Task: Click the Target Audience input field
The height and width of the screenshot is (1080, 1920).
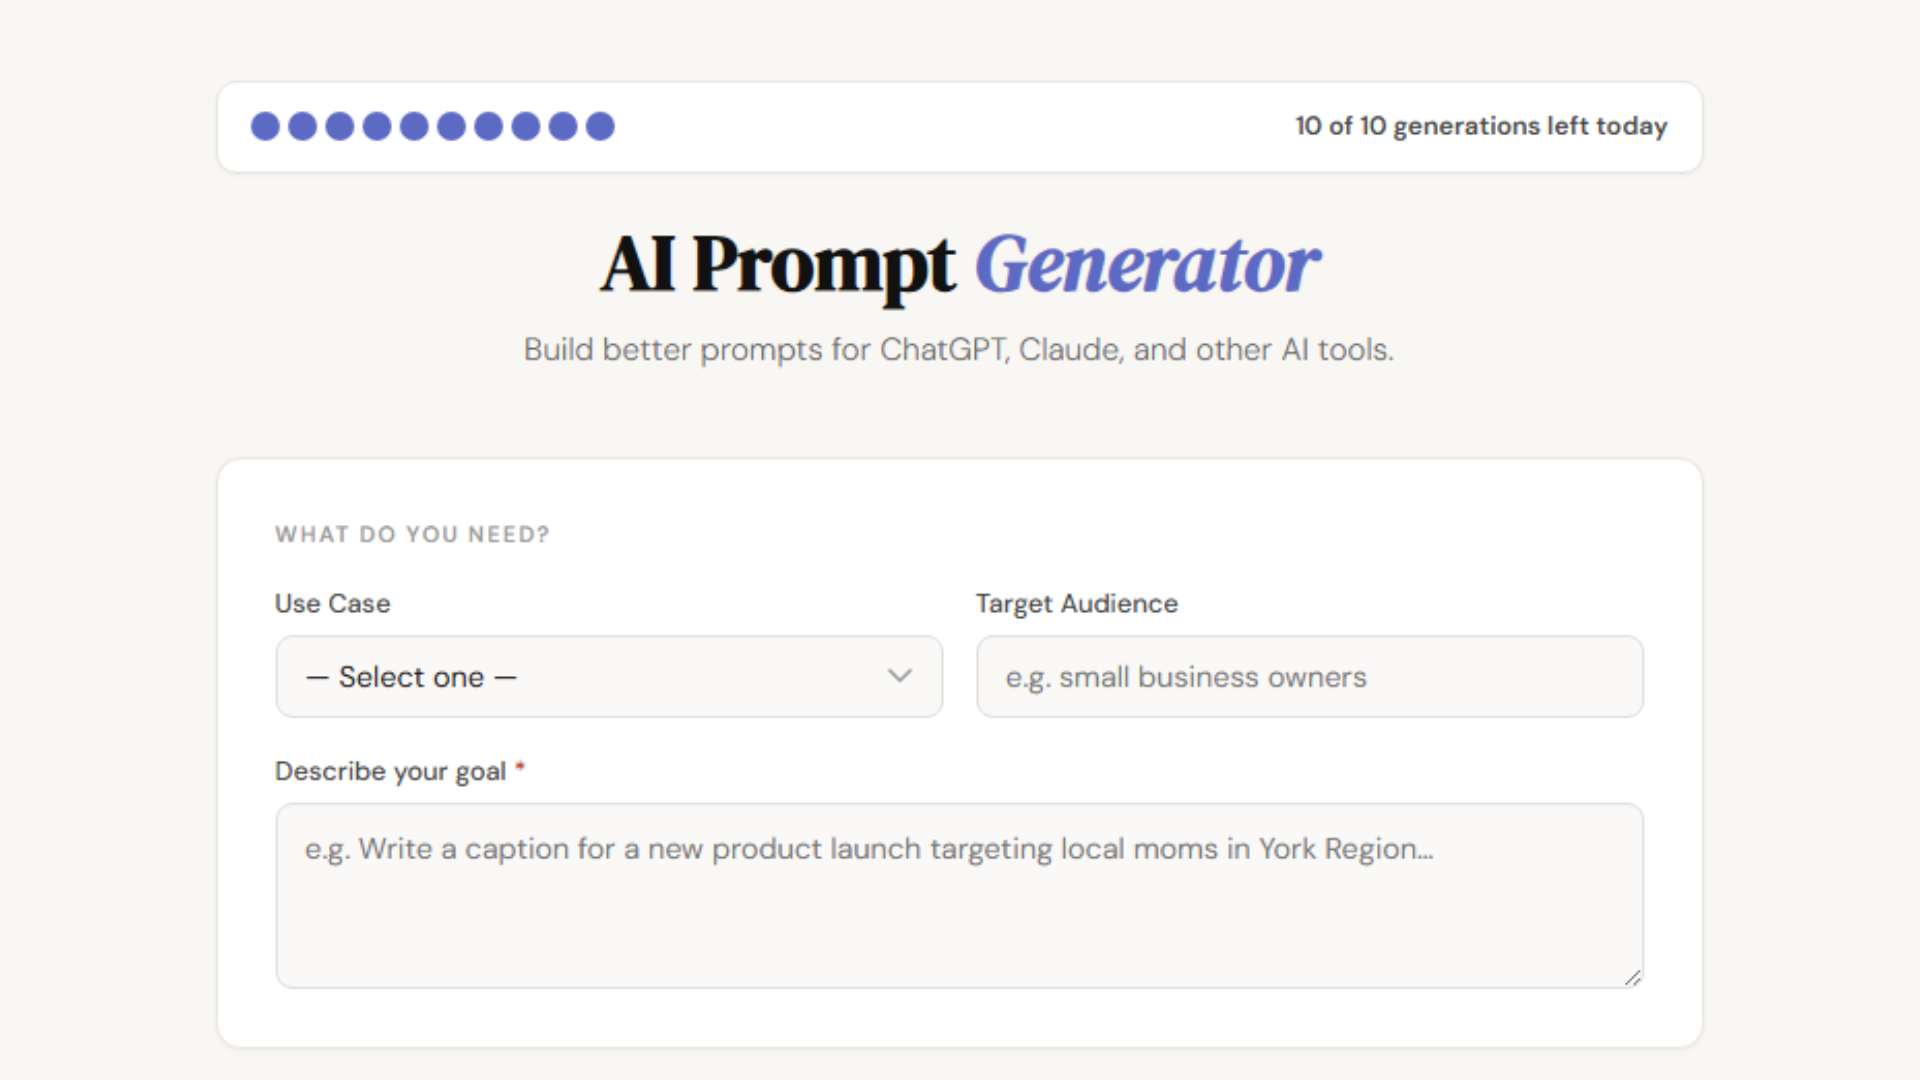Action: point(1309,677)
